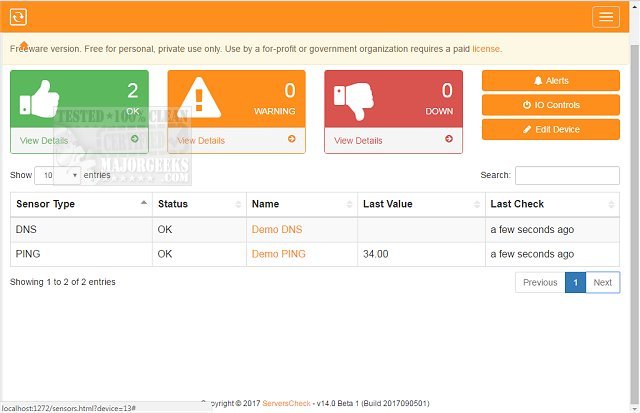Click the 34.00 last value cell
Screen dimensions: 640x413
(421, 254)
